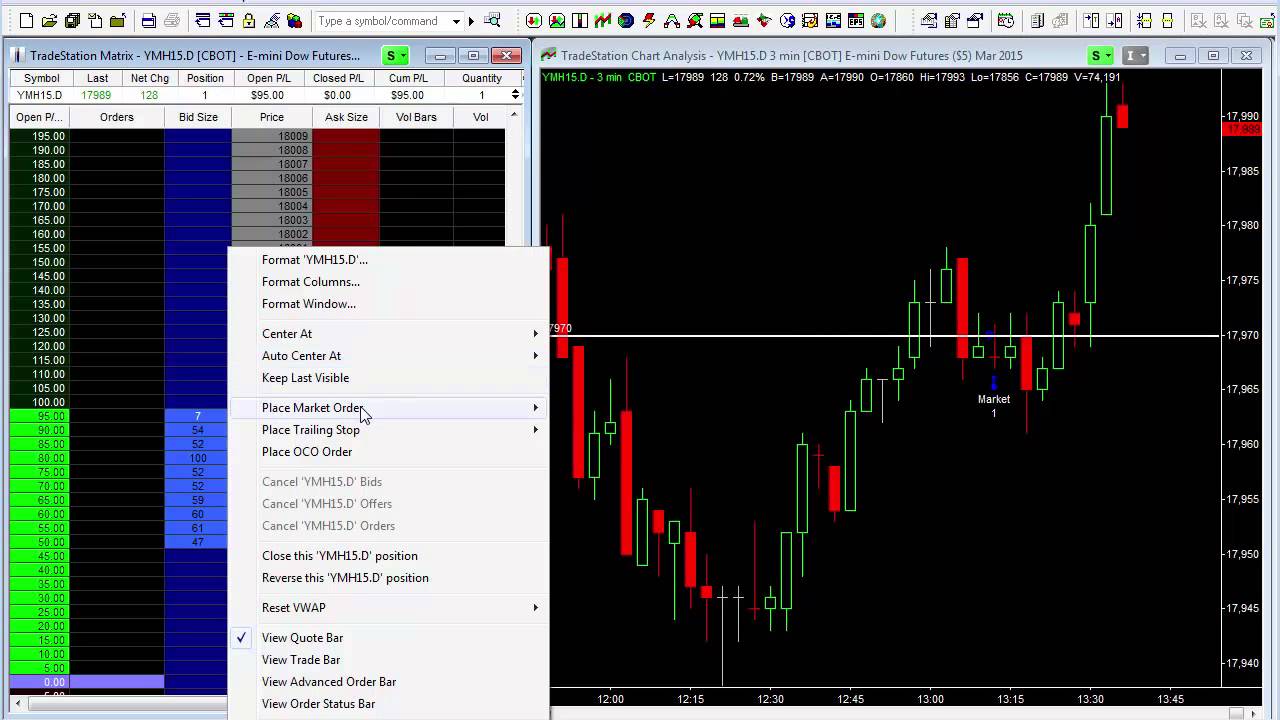Click the Open P/L column header

[39, 117]
